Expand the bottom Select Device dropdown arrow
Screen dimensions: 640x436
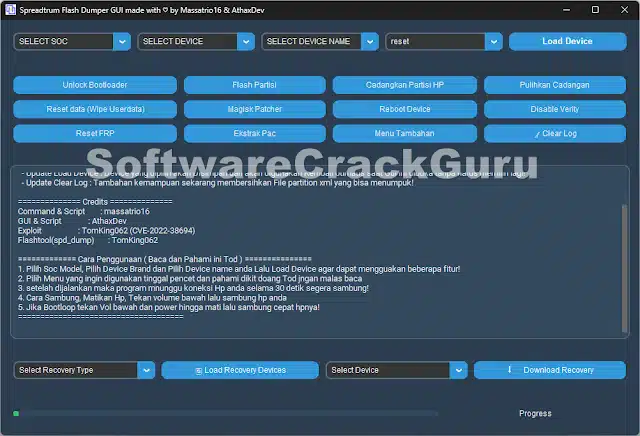tap(459, 370)
